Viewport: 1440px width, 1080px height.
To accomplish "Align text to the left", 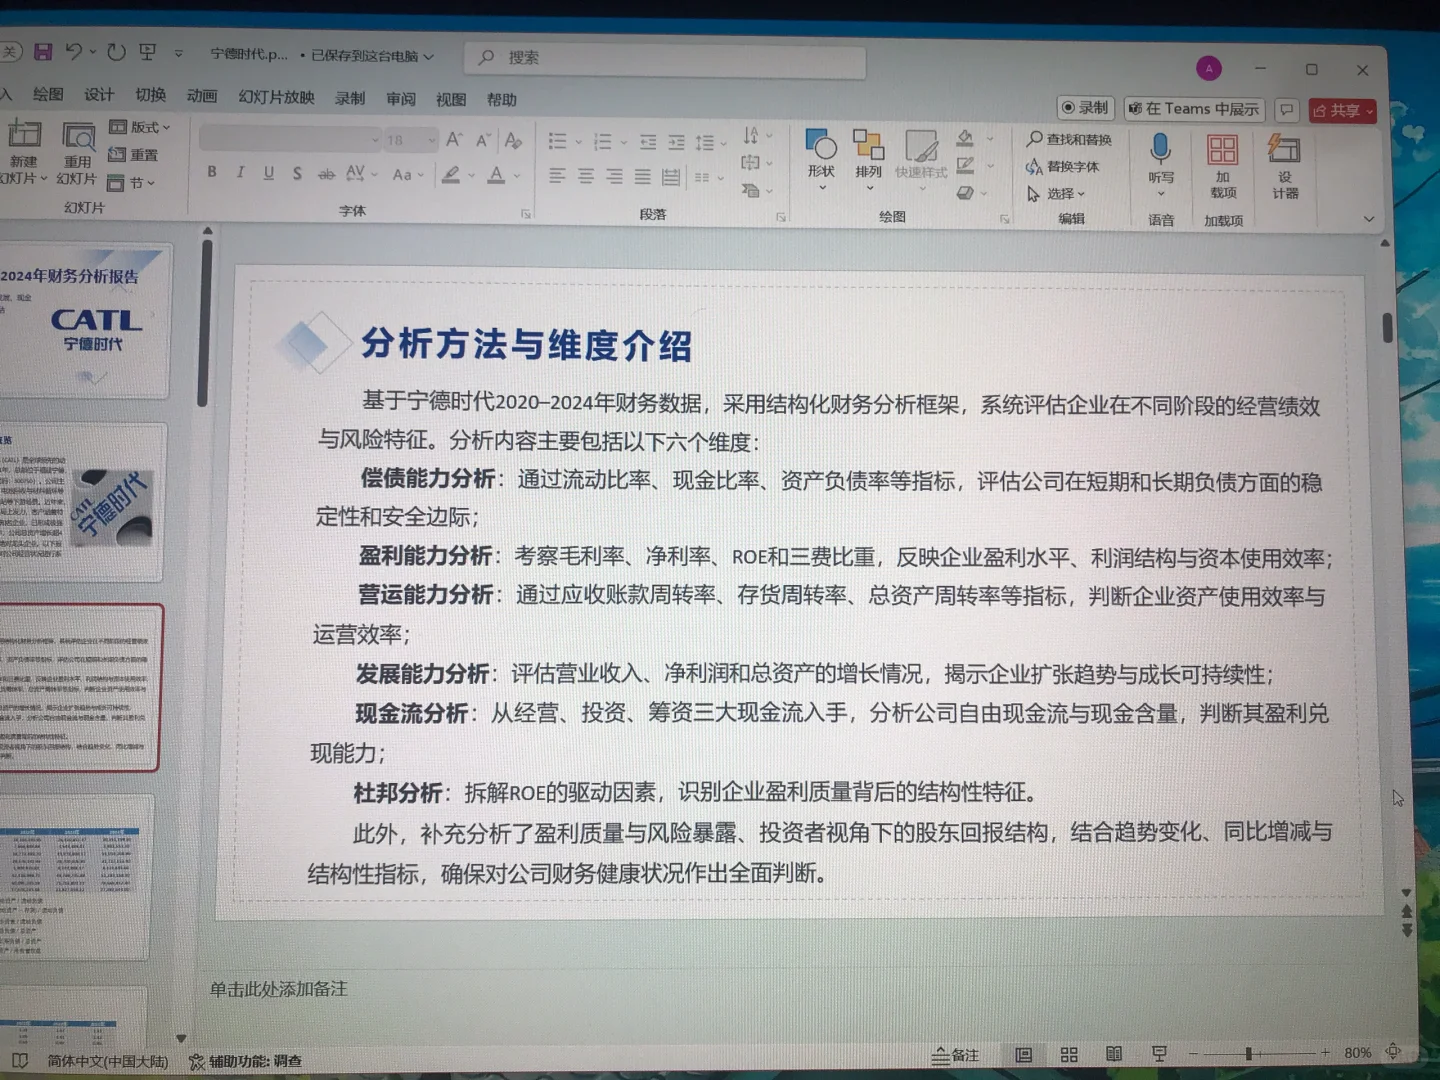I will tap(557, 176).
